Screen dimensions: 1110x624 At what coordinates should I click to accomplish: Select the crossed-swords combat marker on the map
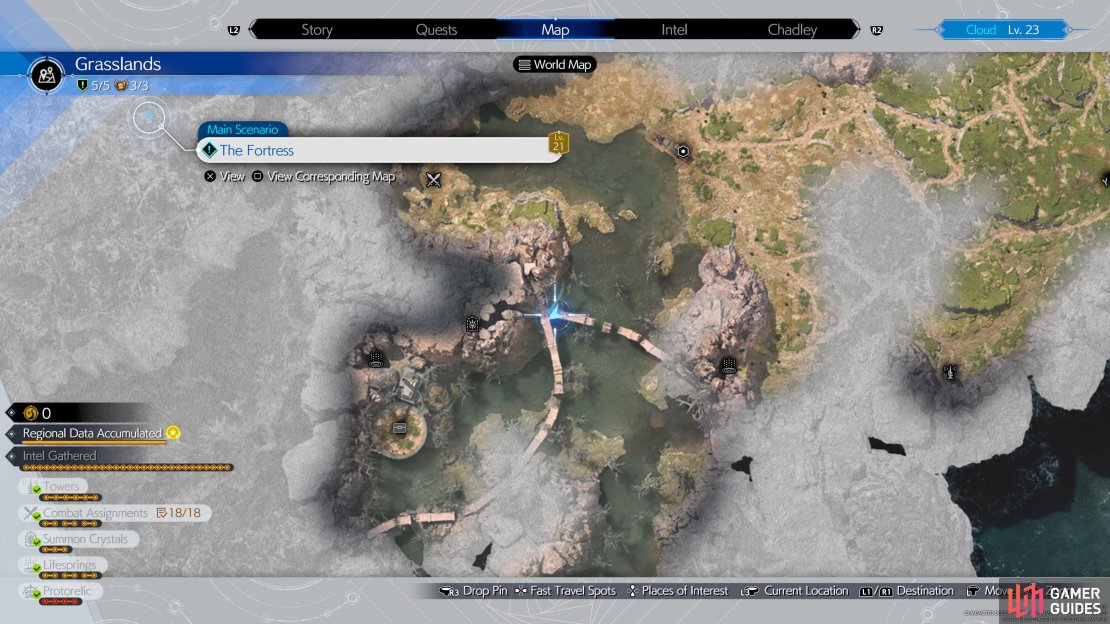433,180
